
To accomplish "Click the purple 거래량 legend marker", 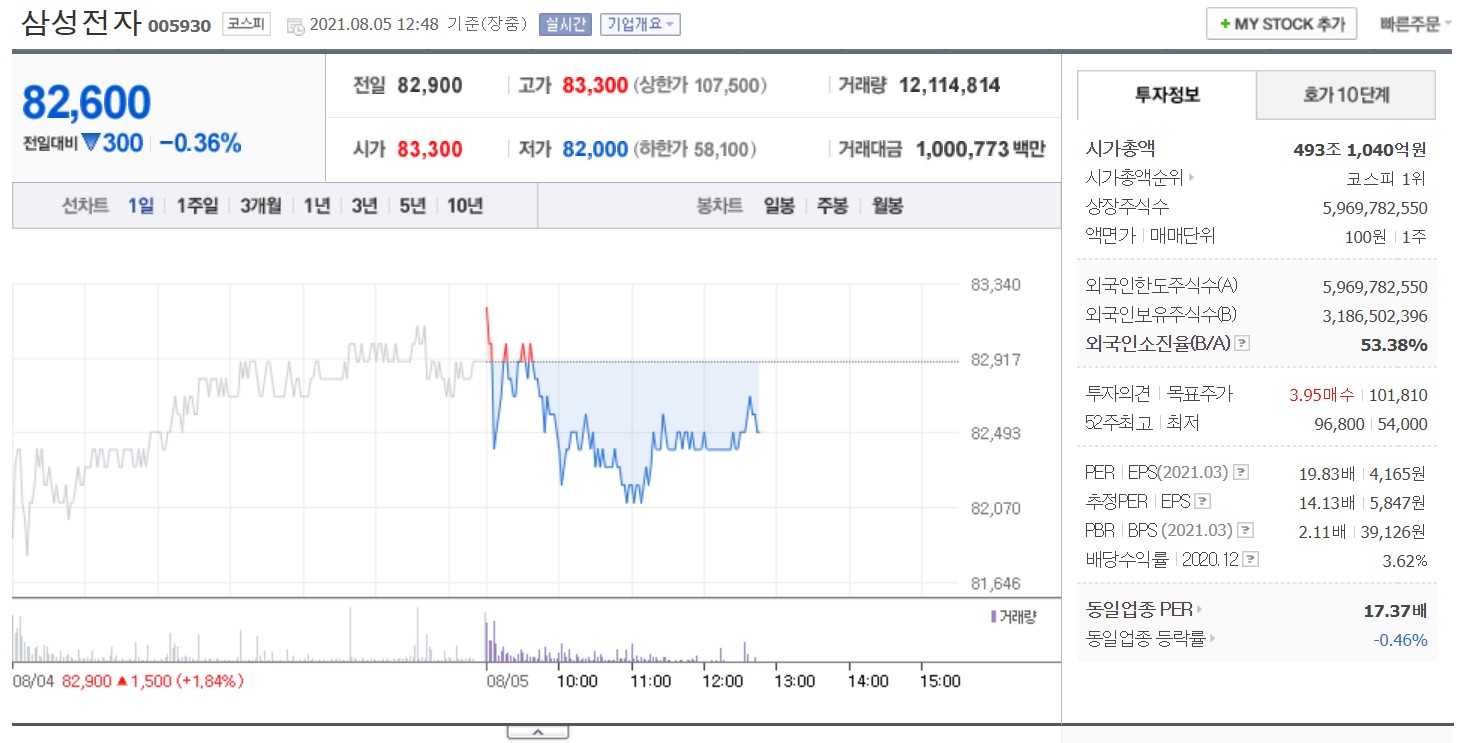I will pos(993,616).
